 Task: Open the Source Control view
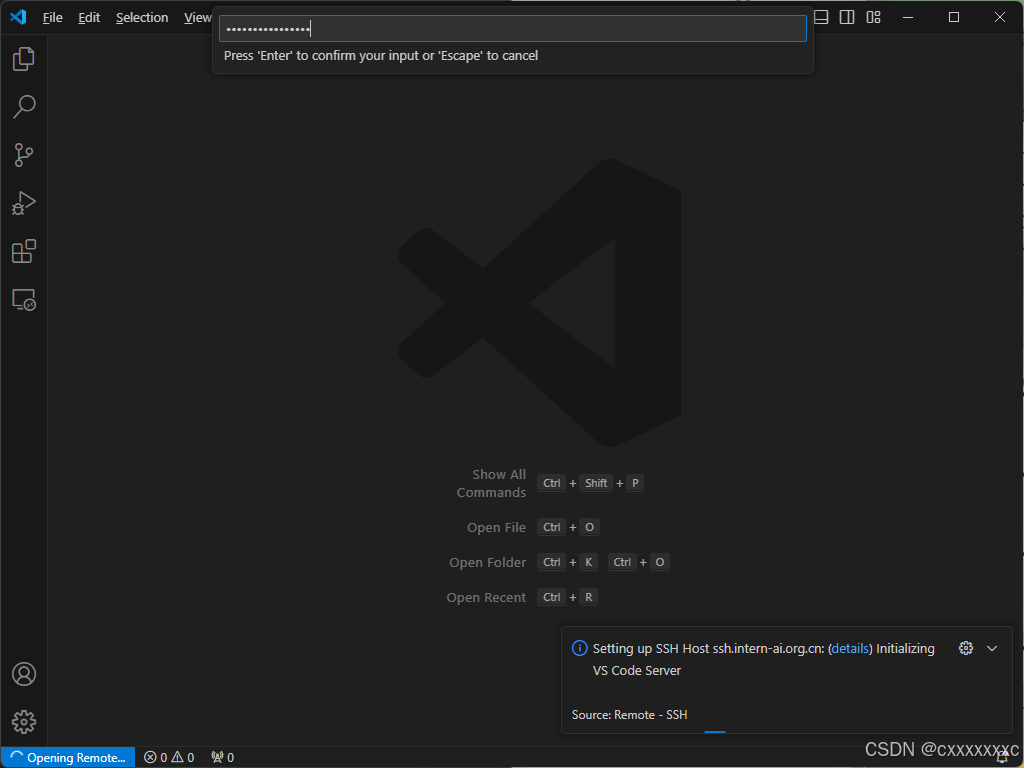coord(24,155)
